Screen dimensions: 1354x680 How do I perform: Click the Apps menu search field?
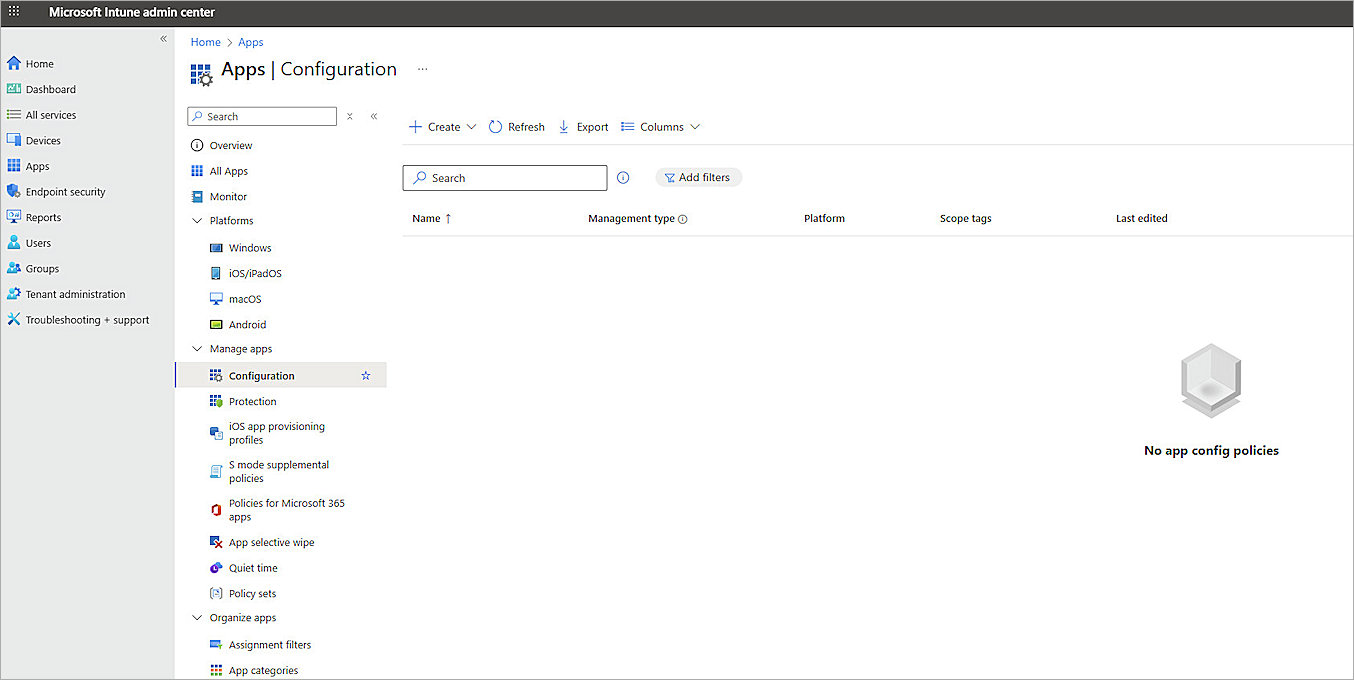click(x=262, y=116)
